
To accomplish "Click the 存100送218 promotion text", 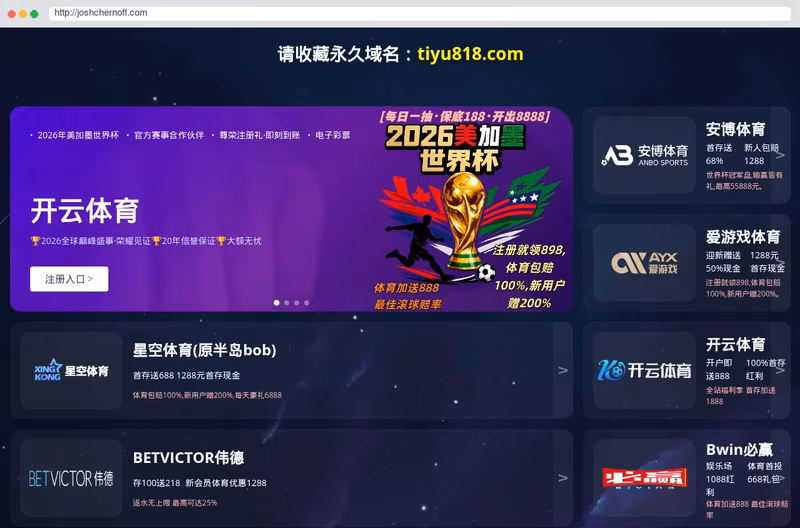I will point(157,483).
